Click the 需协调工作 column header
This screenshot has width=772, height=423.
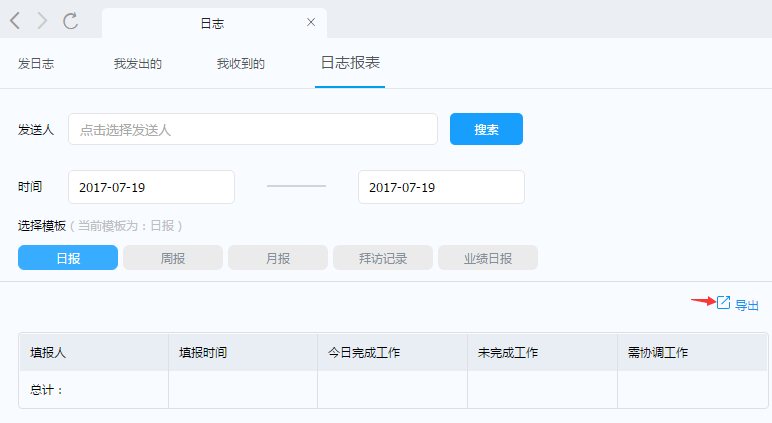pos(692,353)
